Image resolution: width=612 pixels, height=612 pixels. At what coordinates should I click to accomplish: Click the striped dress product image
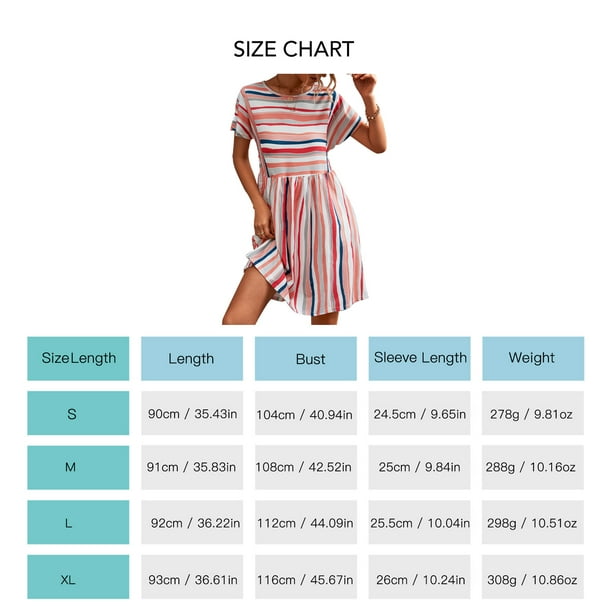tap(304, 197)
